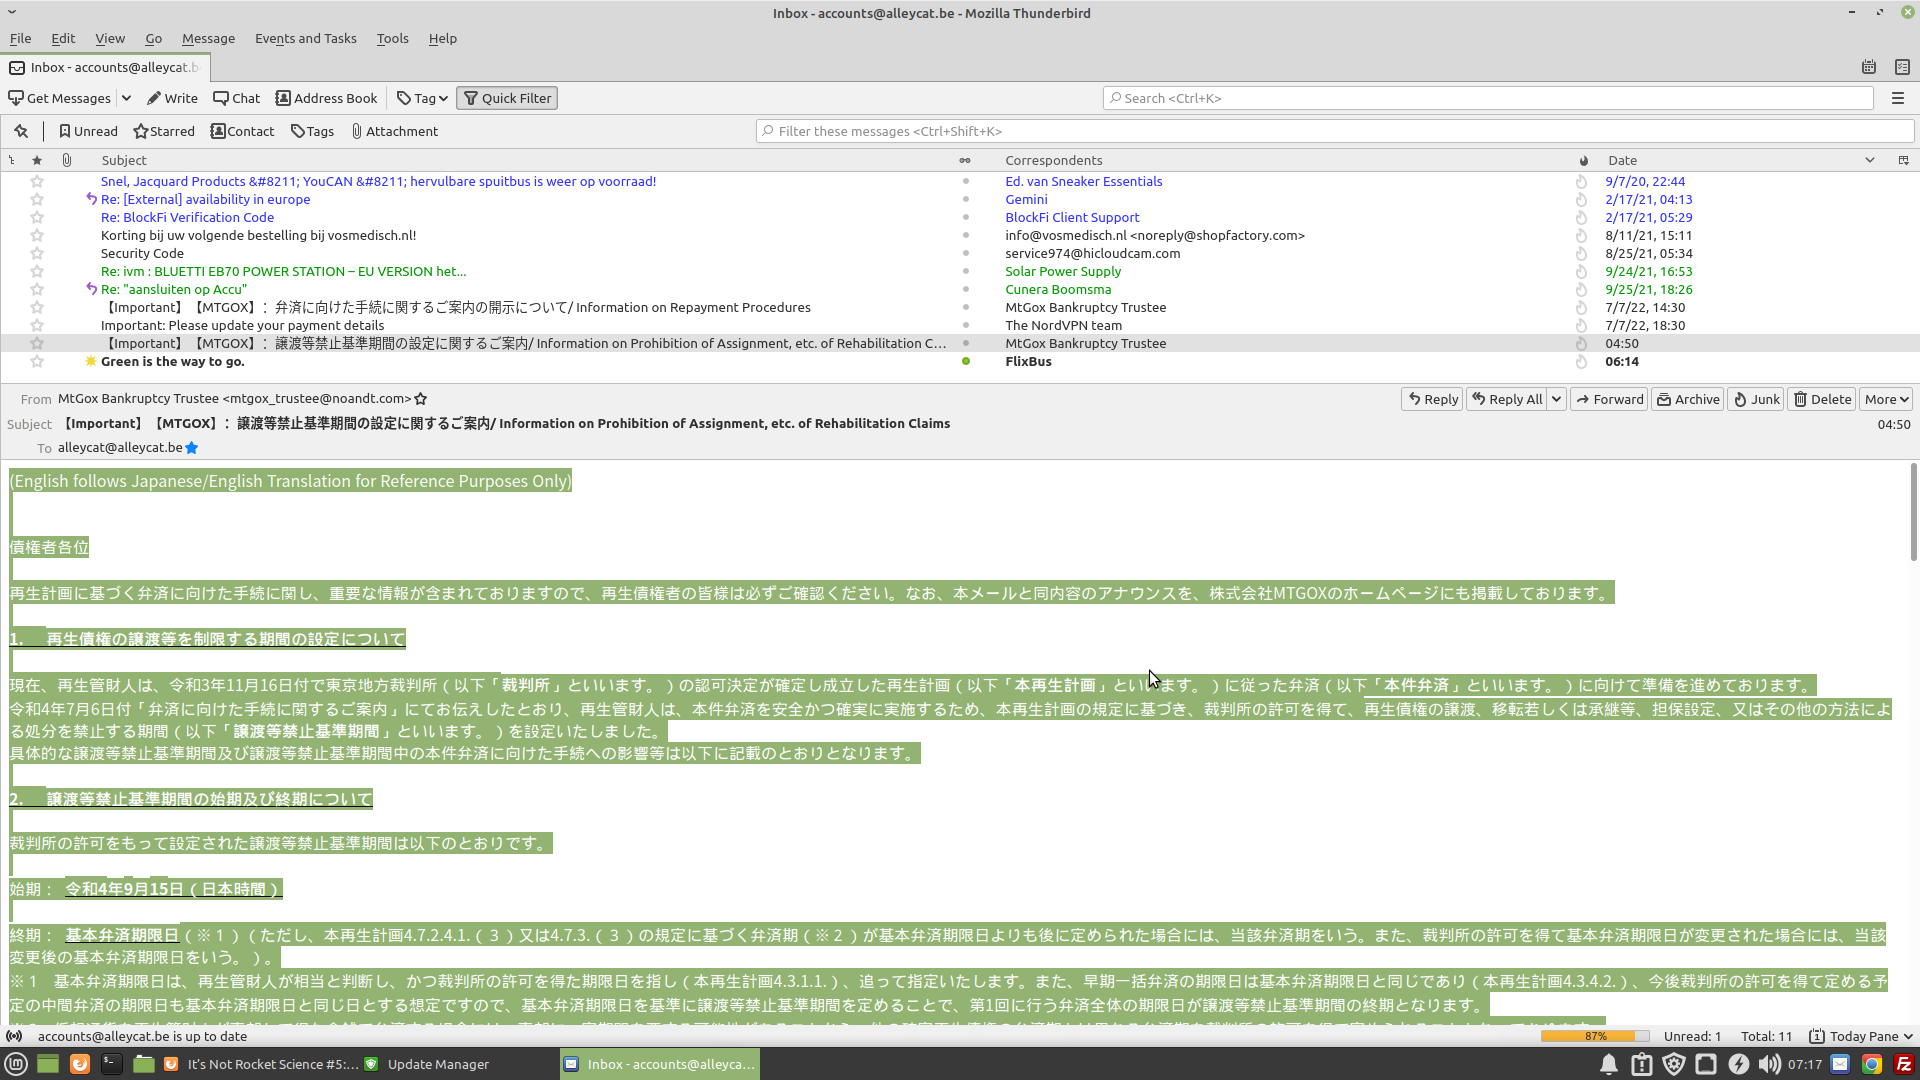Open the hamburger application menu
This screenshot has width=1920, height=1080.
[1897, 98]
